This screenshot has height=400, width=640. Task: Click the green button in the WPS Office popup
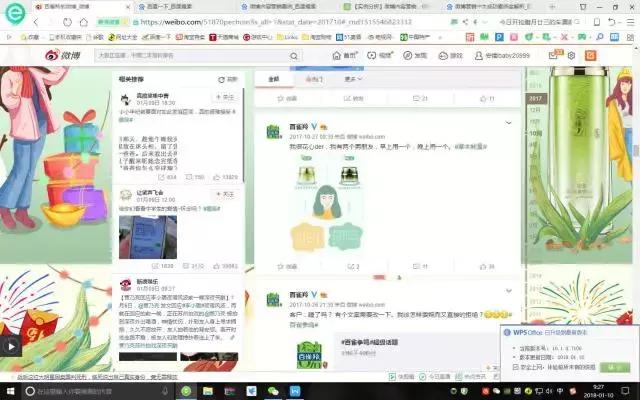[615, 367]
